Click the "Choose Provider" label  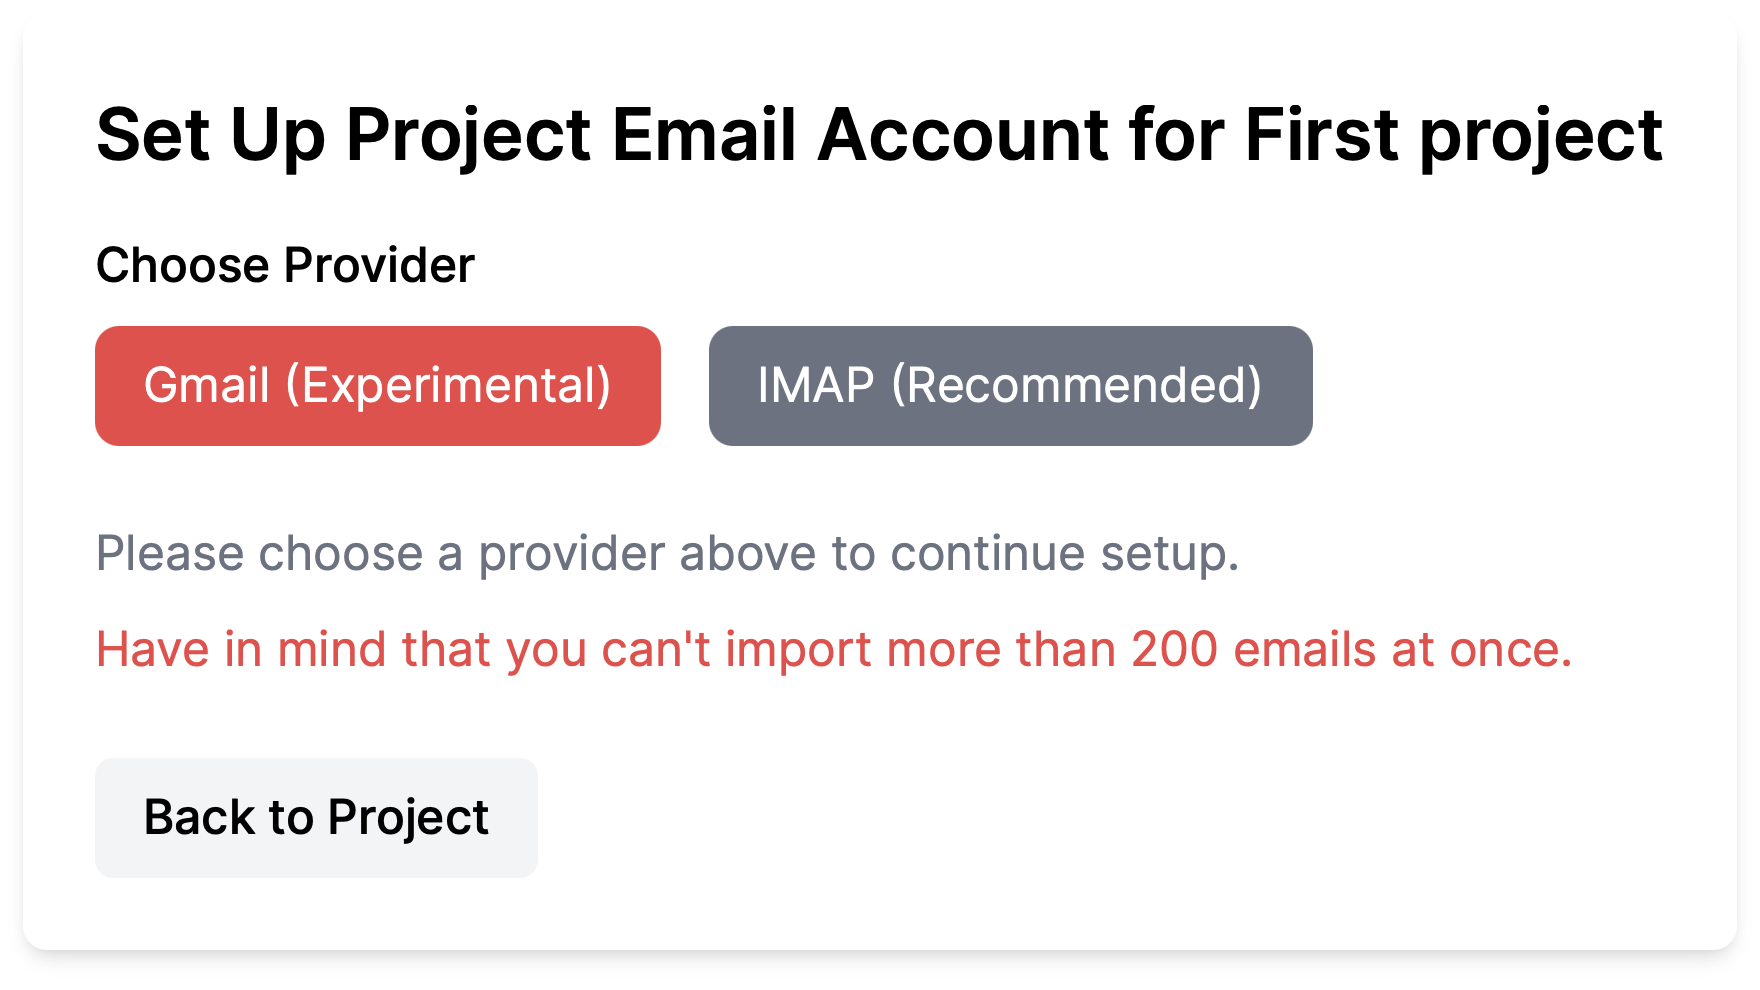coord(285,266)
